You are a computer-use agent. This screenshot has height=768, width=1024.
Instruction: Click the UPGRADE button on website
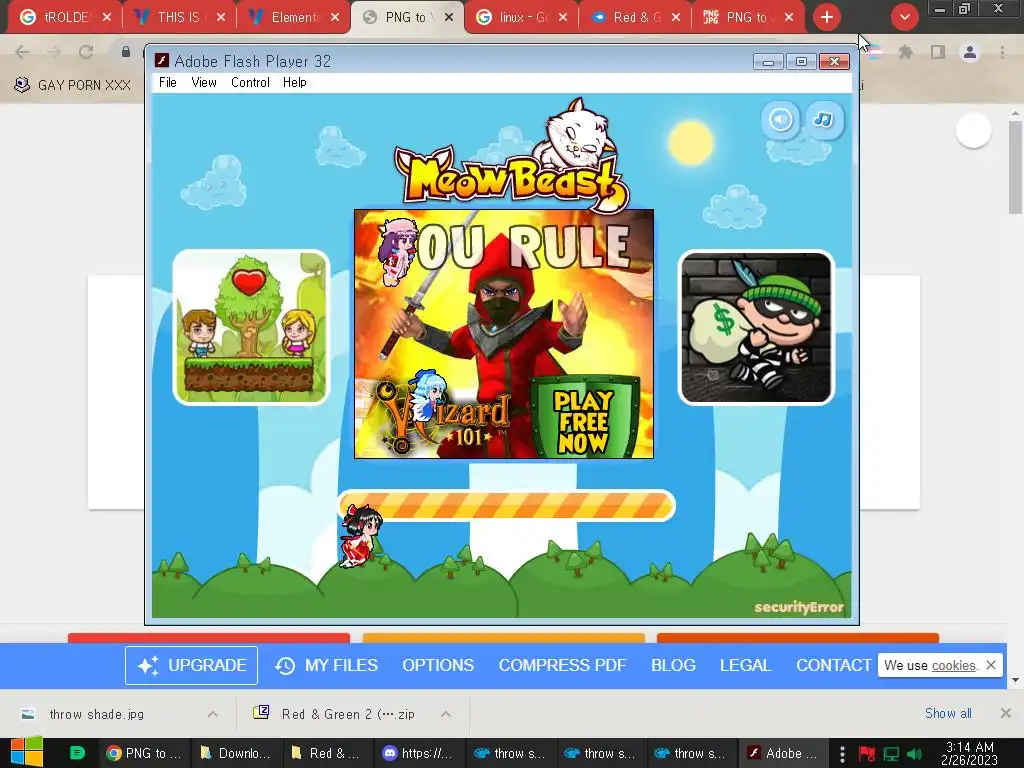[191, 665]
